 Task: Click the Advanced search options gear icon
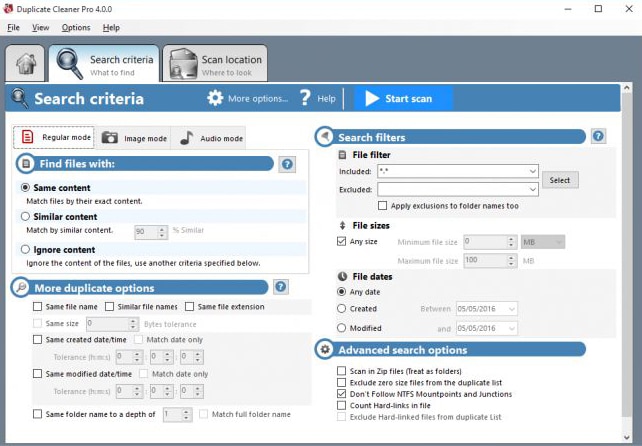tap(325, 349)
